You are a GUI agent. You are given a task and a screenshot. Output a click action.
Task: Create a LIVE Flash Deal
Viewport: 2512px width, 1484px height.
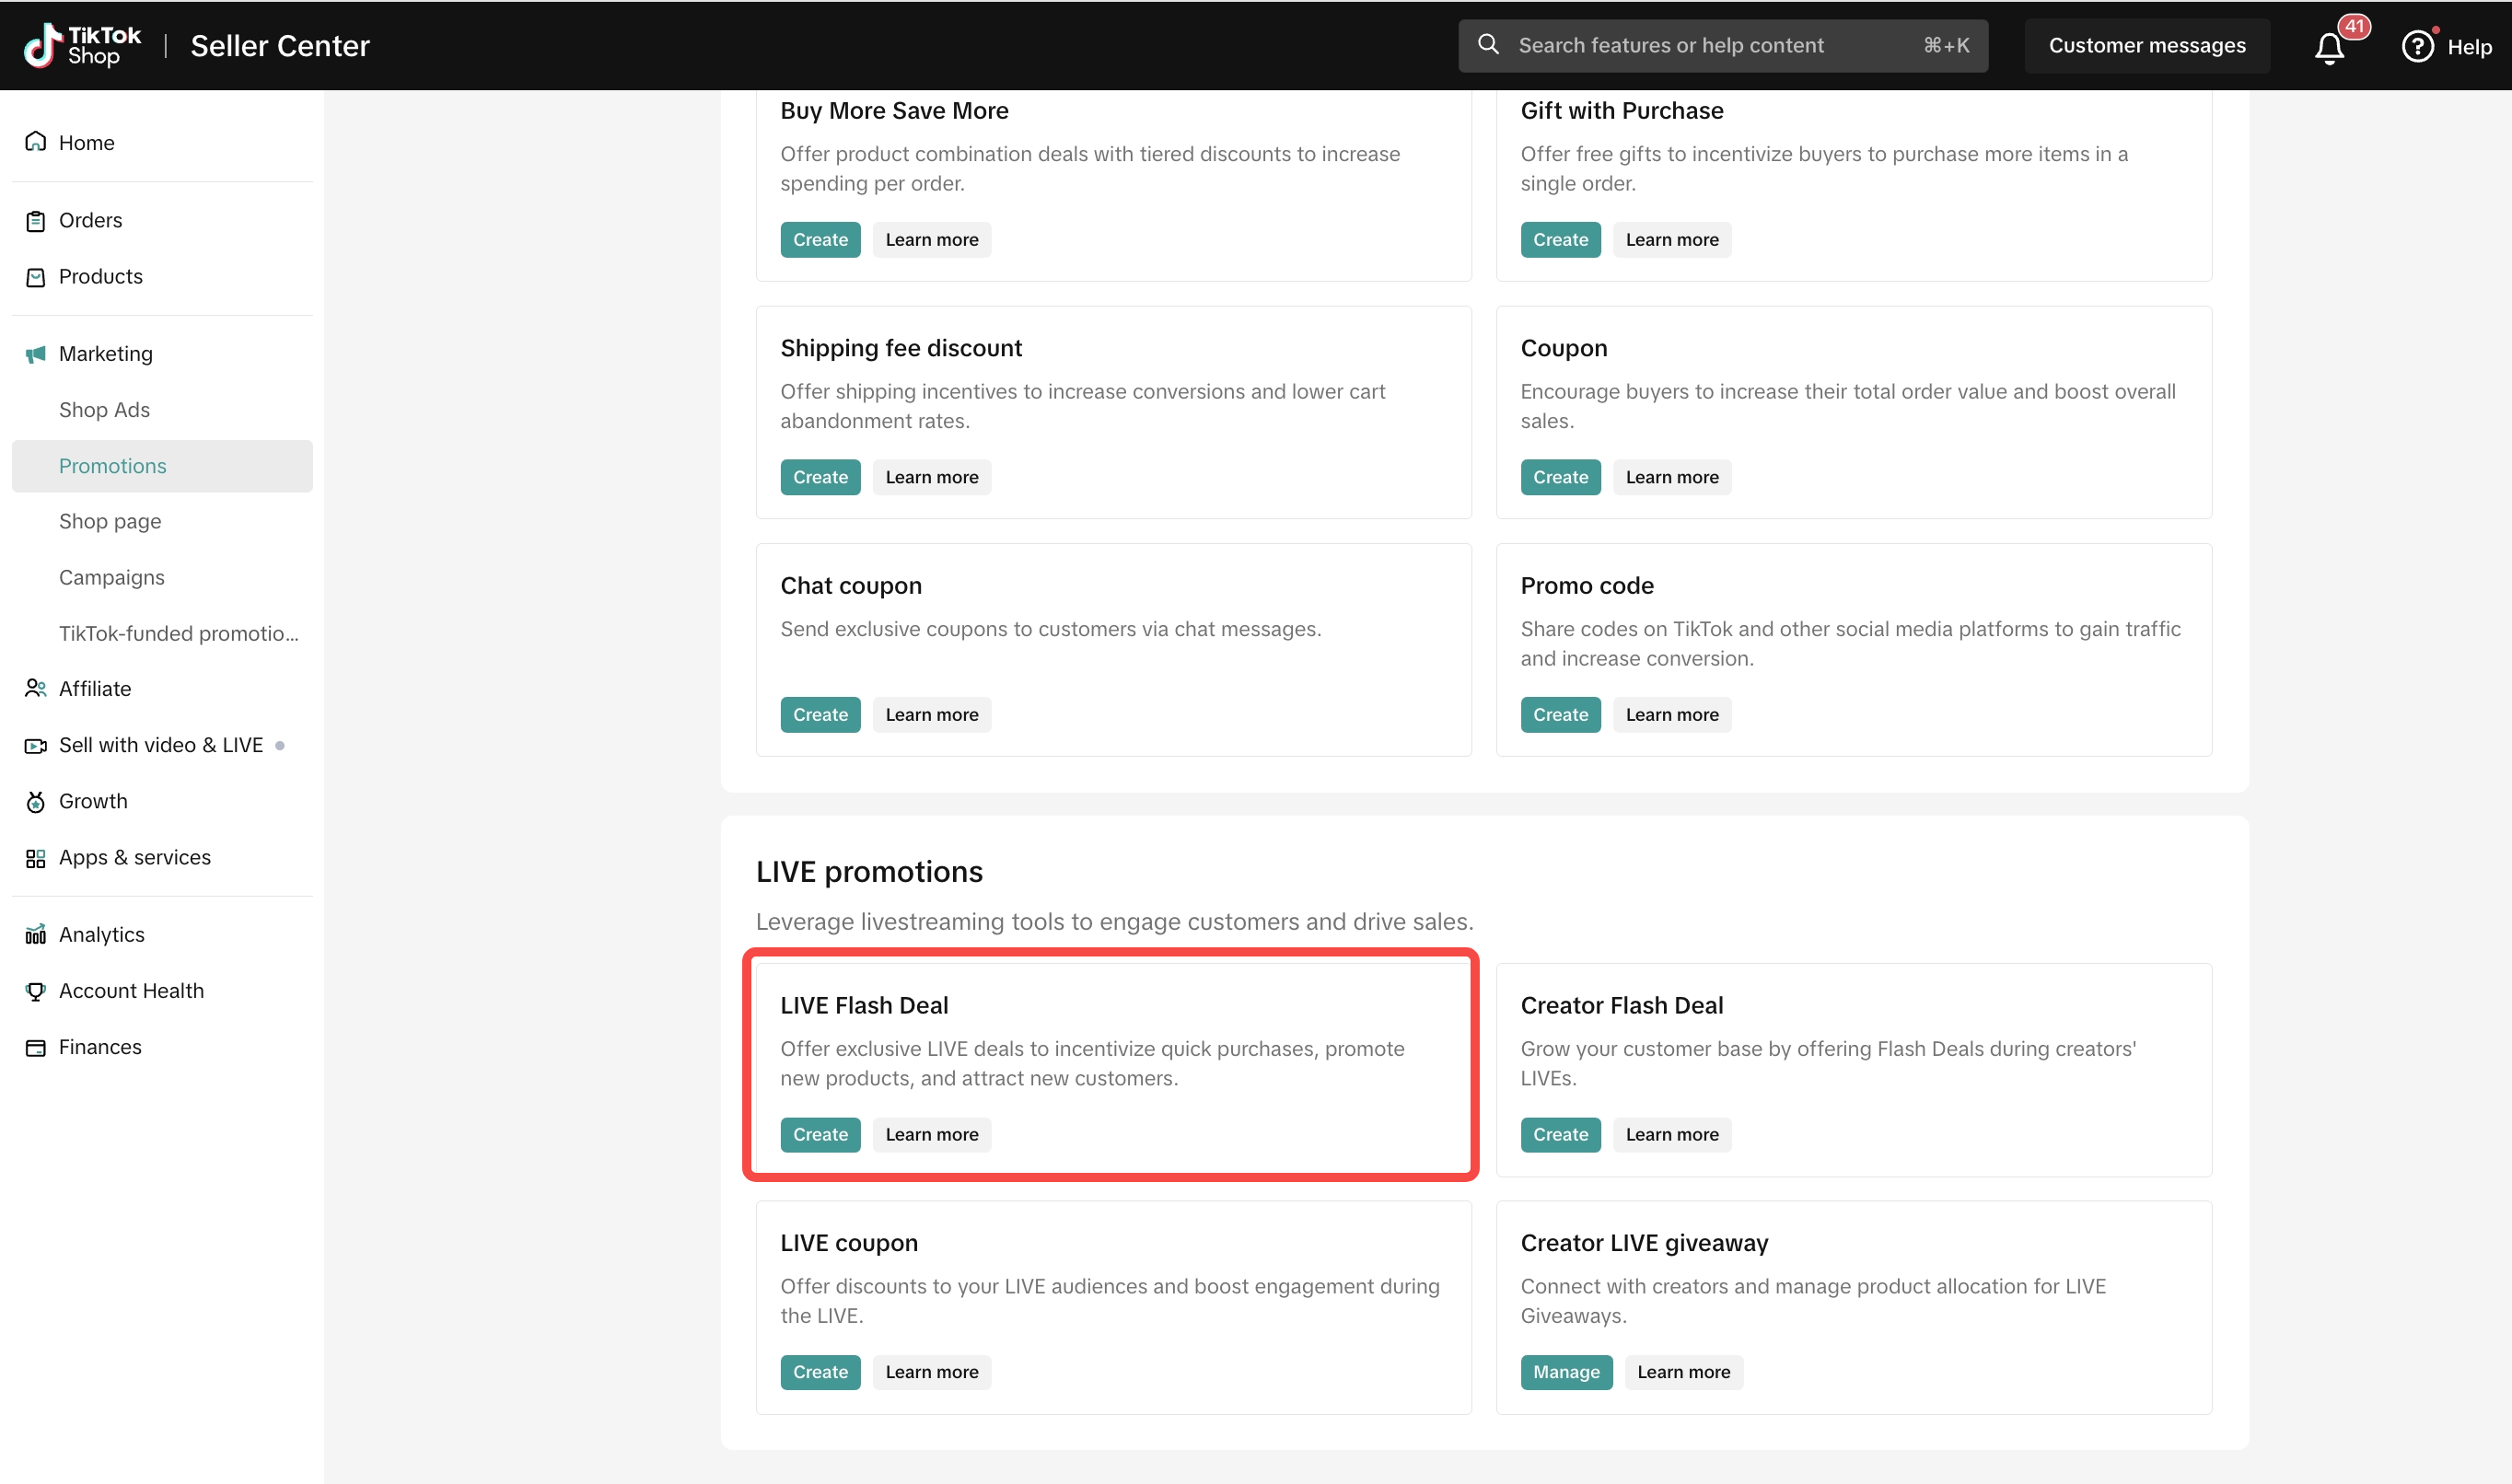point(820,1134)
